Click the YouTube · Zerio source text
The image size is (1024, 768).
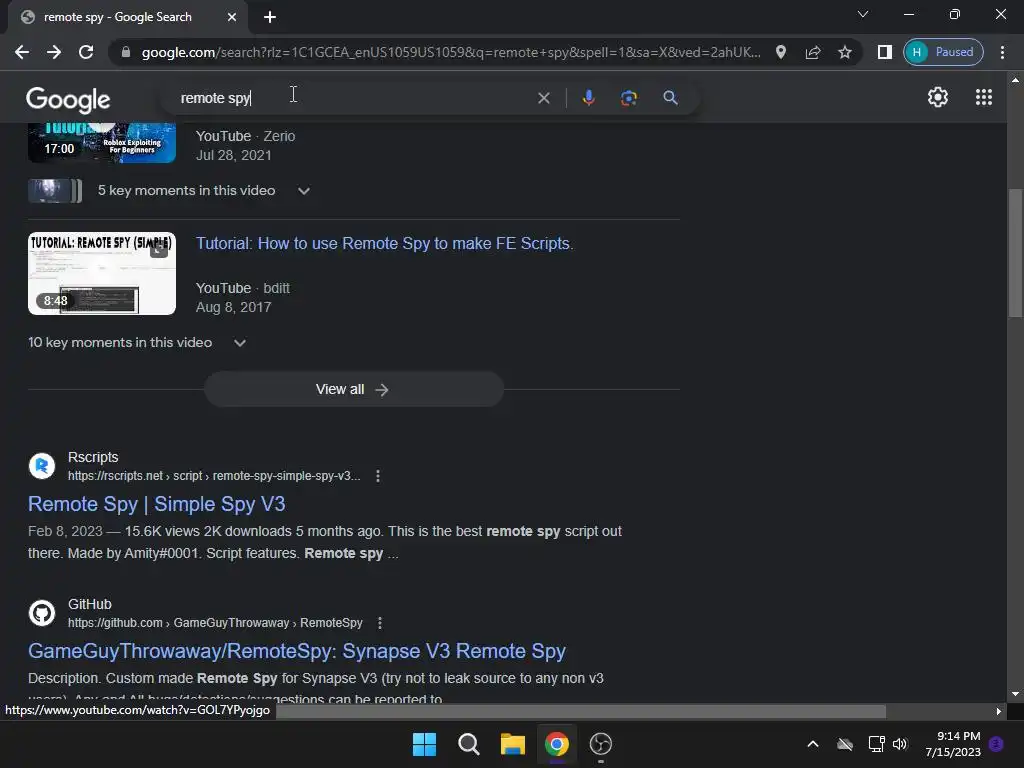click(x=246, y=136)
